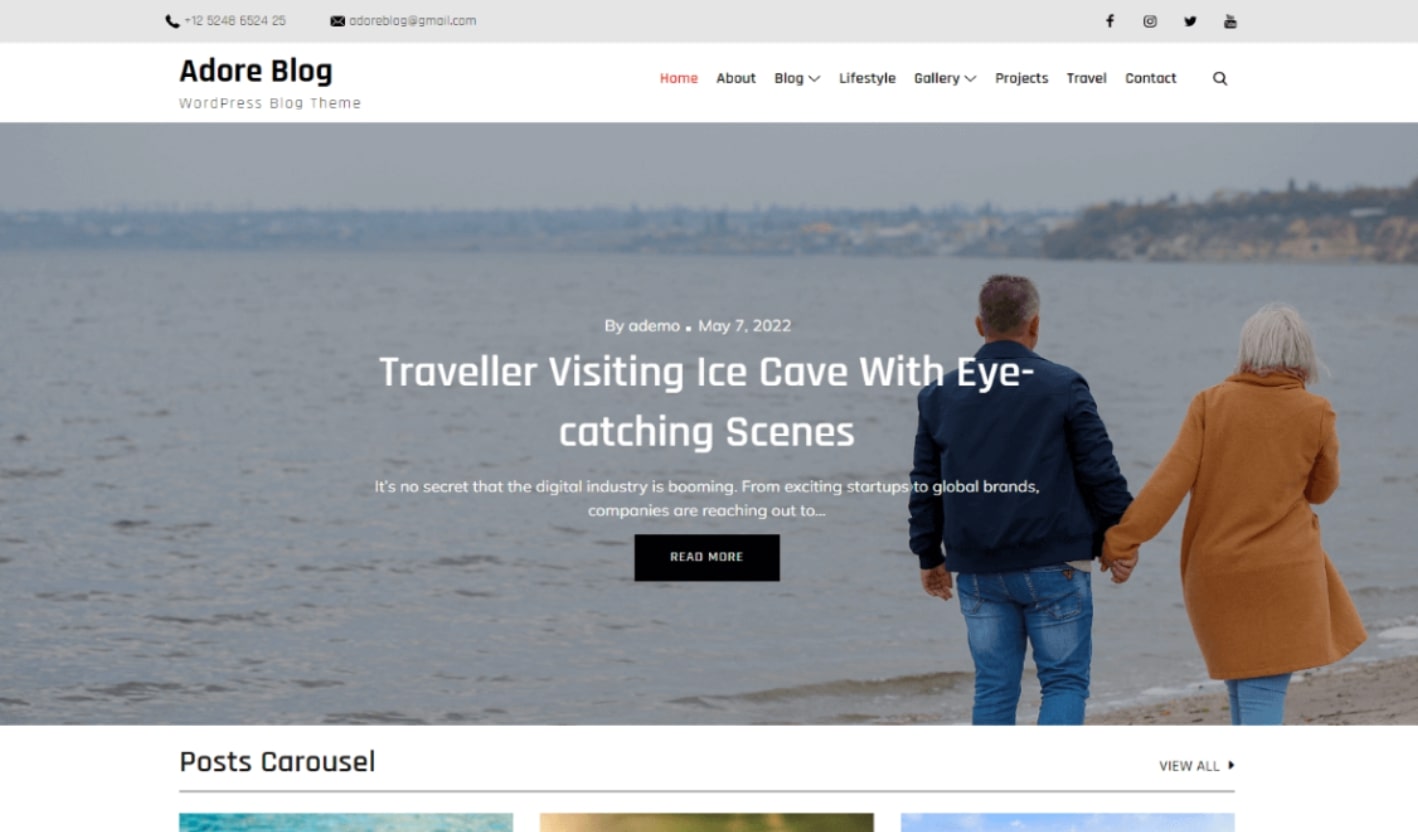Open the search magnifier icon
This screenshot has width=1418, height=832.
pyautogui.click(x=1220, y=78)
